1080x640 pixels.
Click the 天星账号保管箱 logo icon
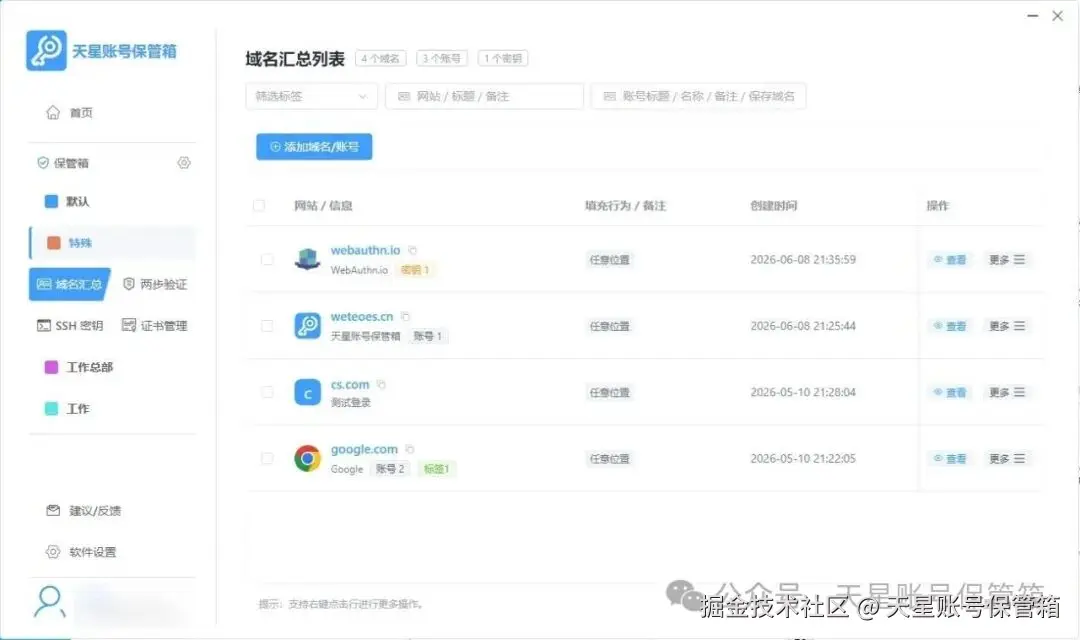click(46, 50)
